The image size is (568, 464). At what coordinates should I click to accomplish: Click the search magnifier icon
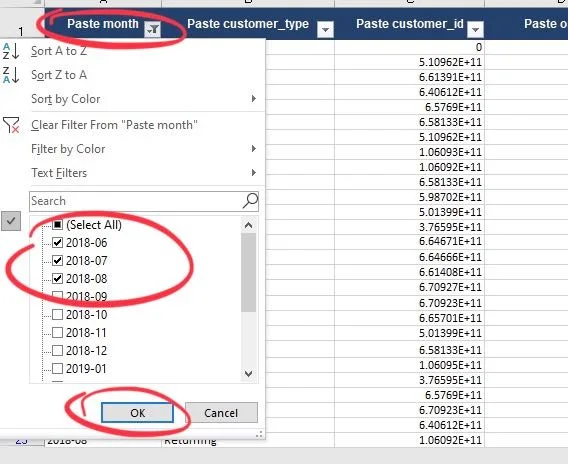click(250, 201)
